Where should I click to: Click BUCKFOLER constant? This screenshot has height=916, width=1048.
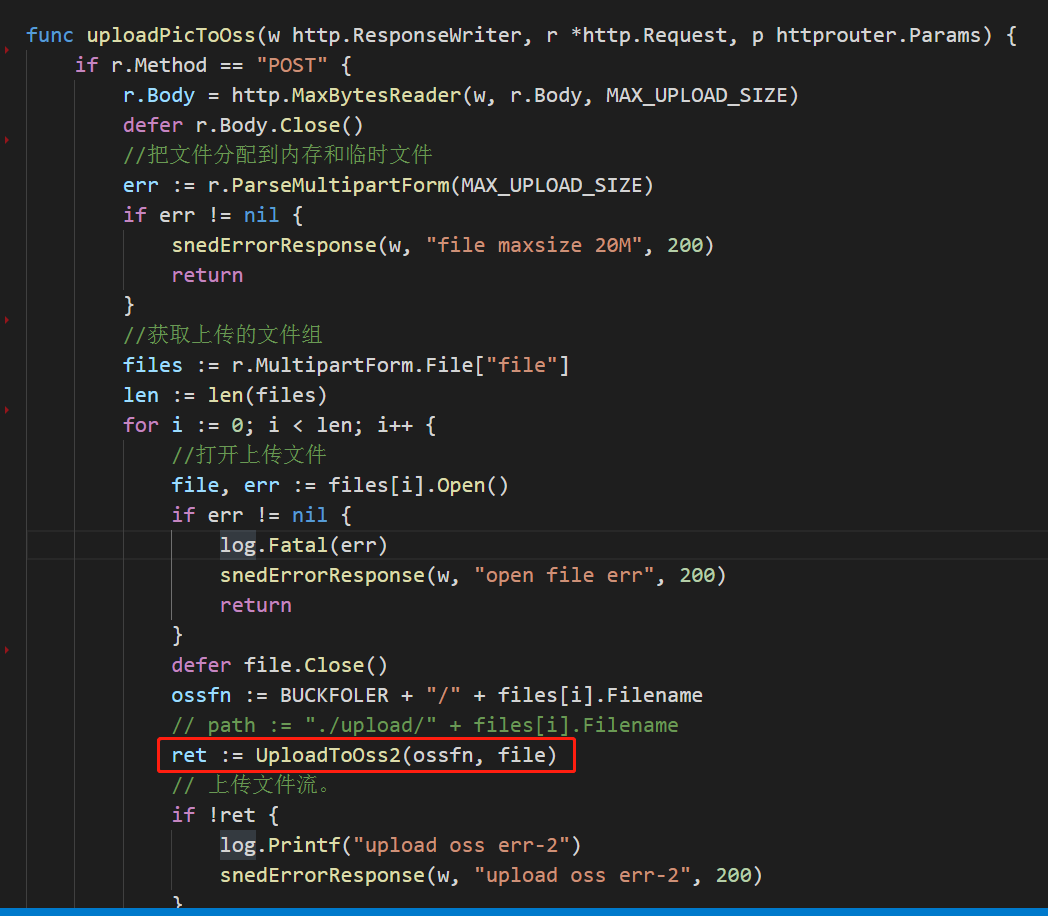(334, 696)
